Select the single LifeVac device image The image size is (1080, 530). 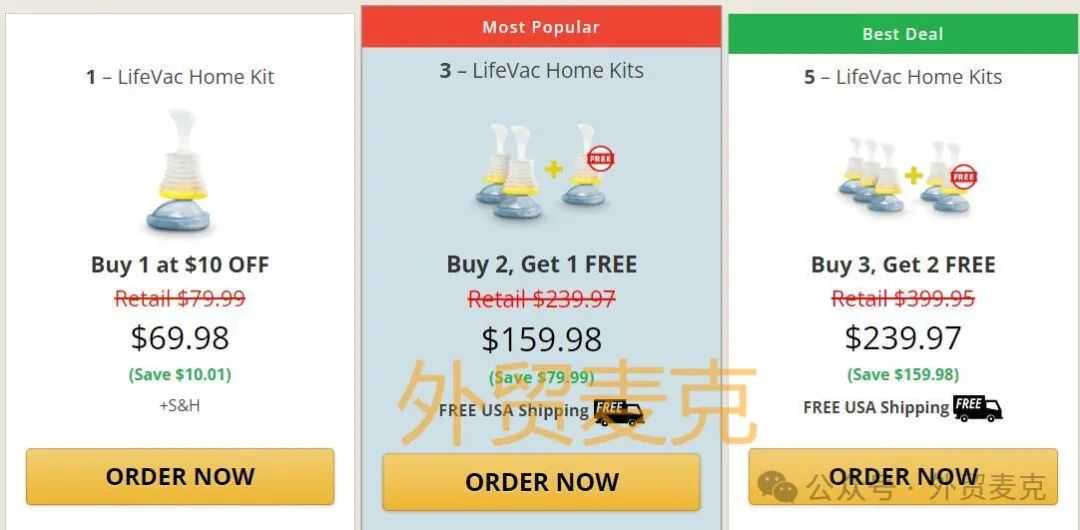[178, 170]
